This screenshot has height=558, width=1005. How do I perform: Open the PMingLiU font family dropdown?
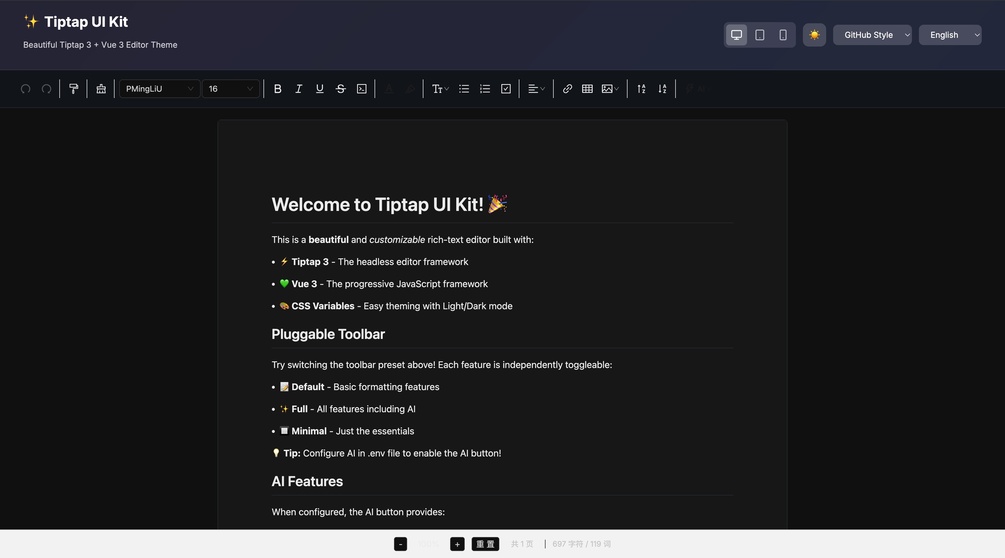coord(160,89)
